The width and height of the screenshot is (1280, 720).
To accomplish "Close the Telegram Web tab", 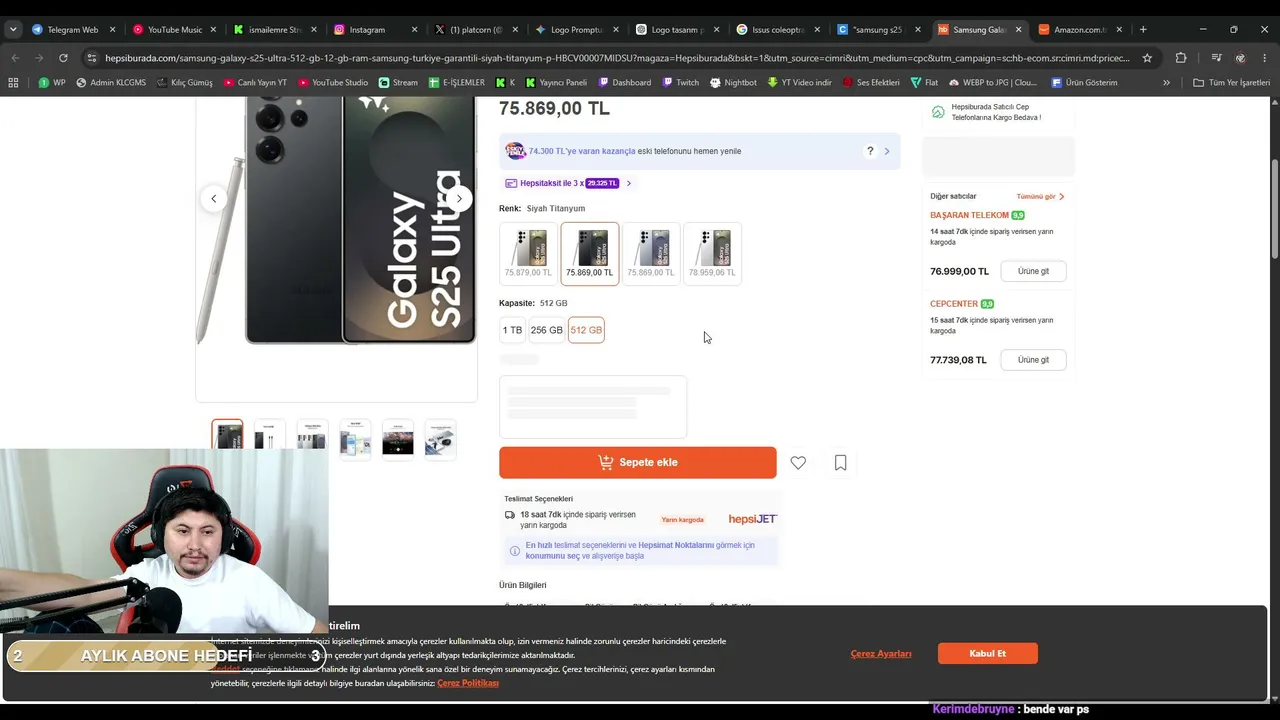I will pyautogui.click(x=112, y=30).
